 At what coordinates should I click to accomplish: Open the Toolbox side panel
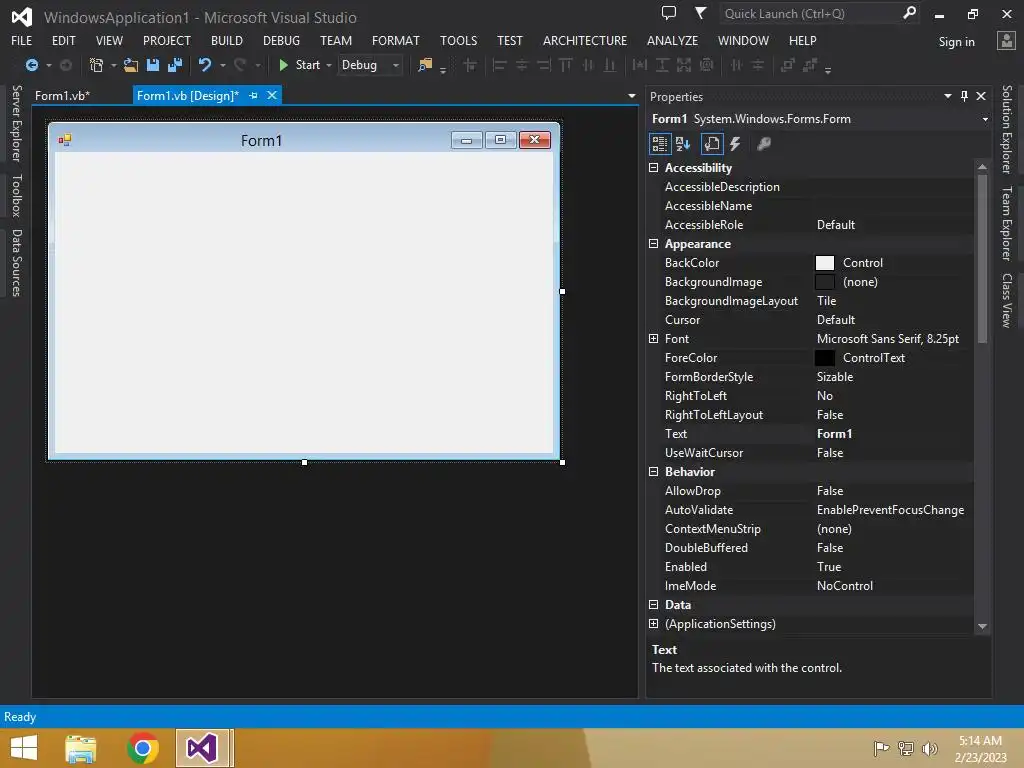[x=17, y=195]
